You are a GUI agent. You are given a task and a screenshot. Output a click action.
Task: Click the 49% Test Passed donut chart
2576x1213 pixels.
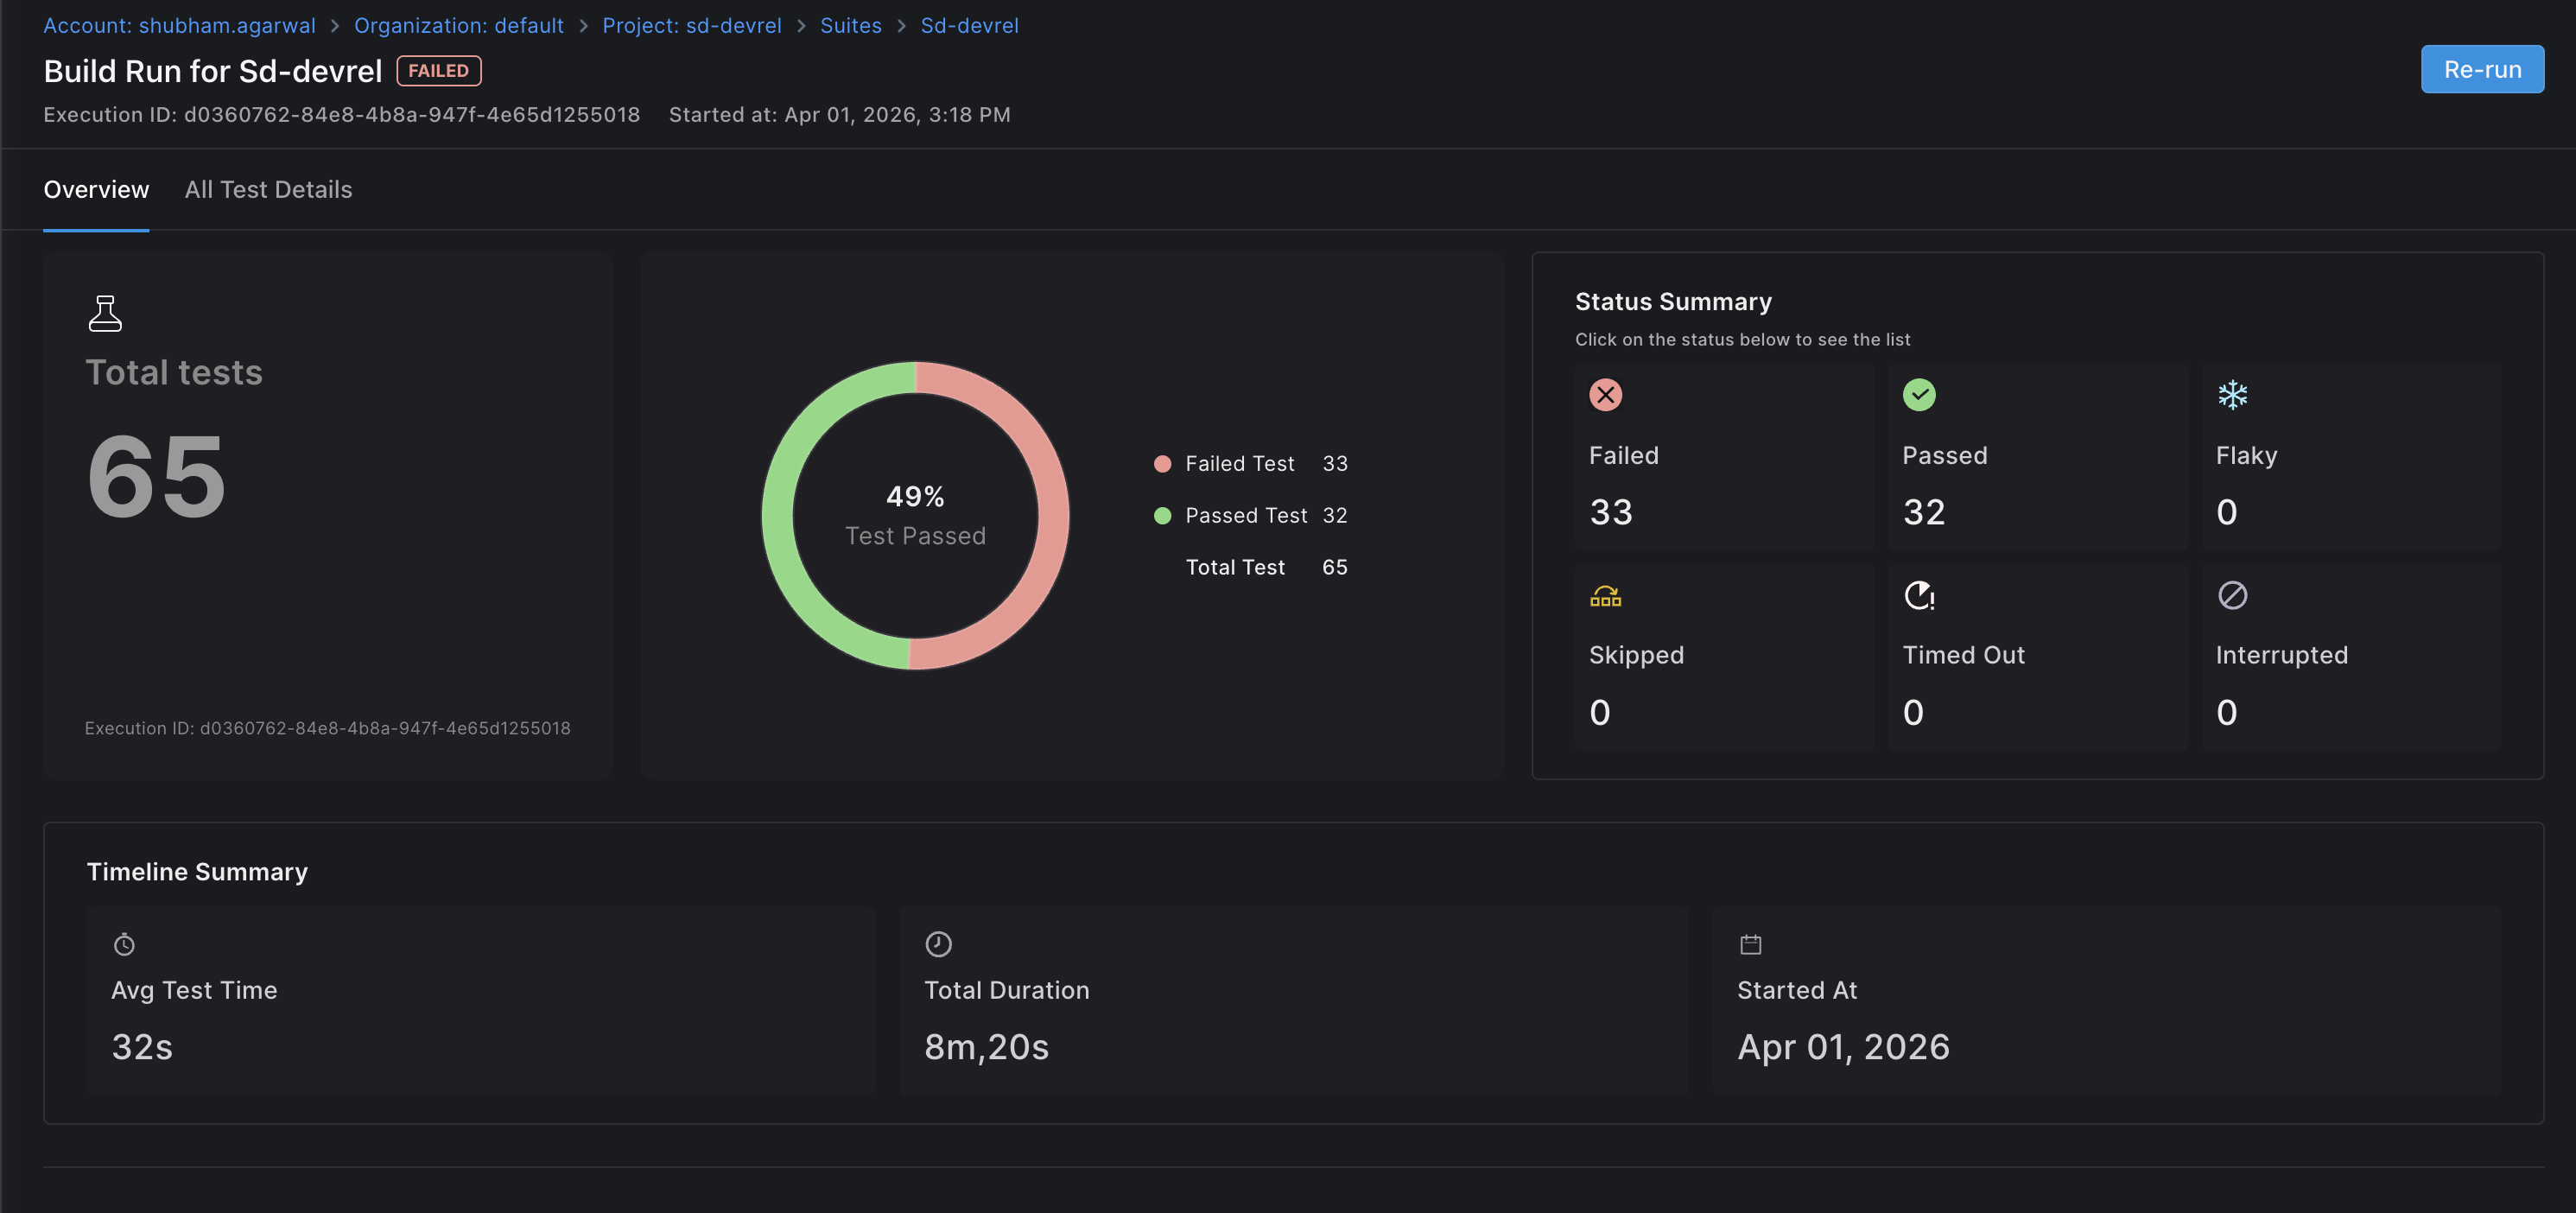pyautogui.click(x=915, y=516)
